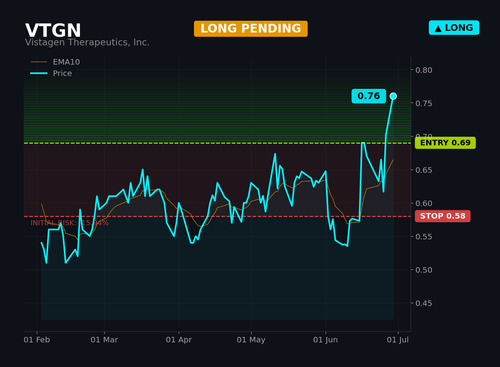Click the Price legend label
The width and height of the screenshot is (500, 367).
[x=62, y=73]
